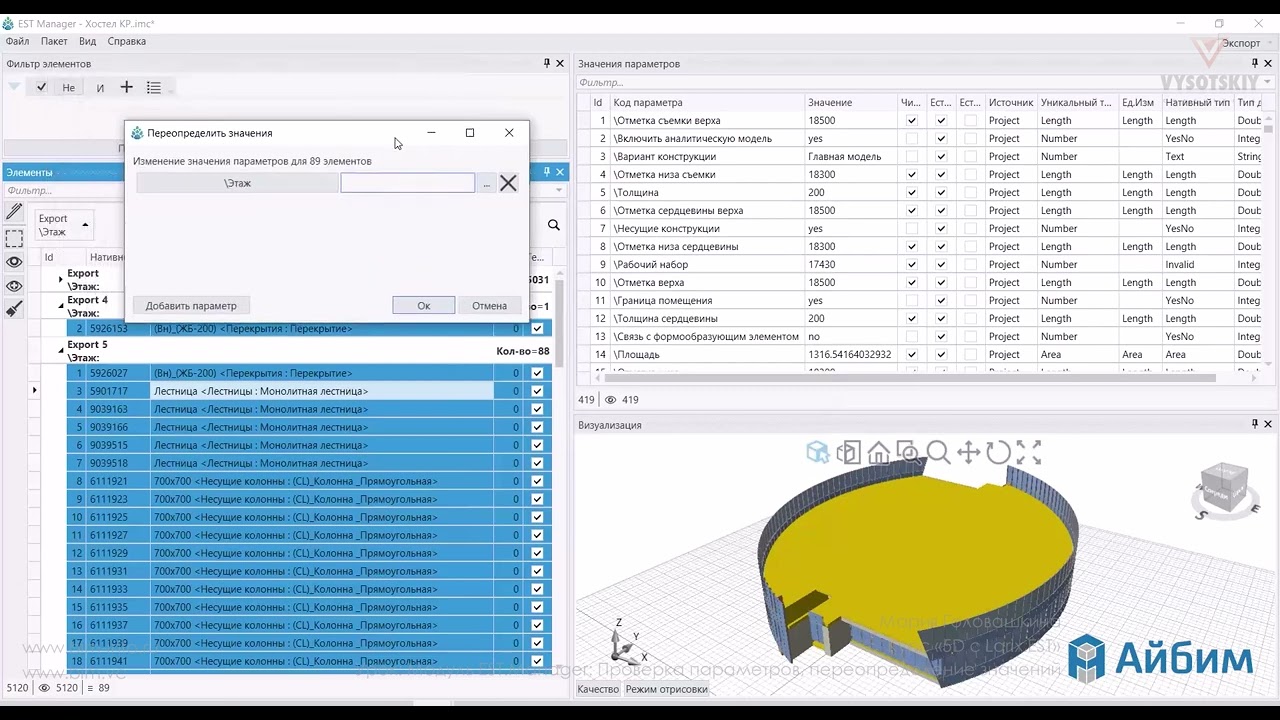Image resolution: width=1280 pixels, height=720 pixels.
Task: Close the Визуализация panel
Action: point(1268,424)
